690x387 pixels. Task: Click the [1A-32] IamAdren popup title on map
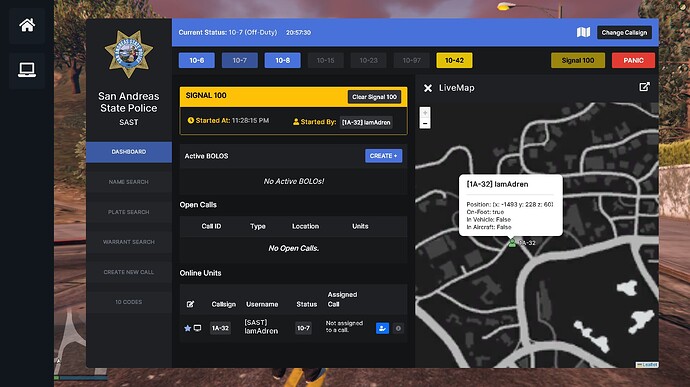point(497,184)
